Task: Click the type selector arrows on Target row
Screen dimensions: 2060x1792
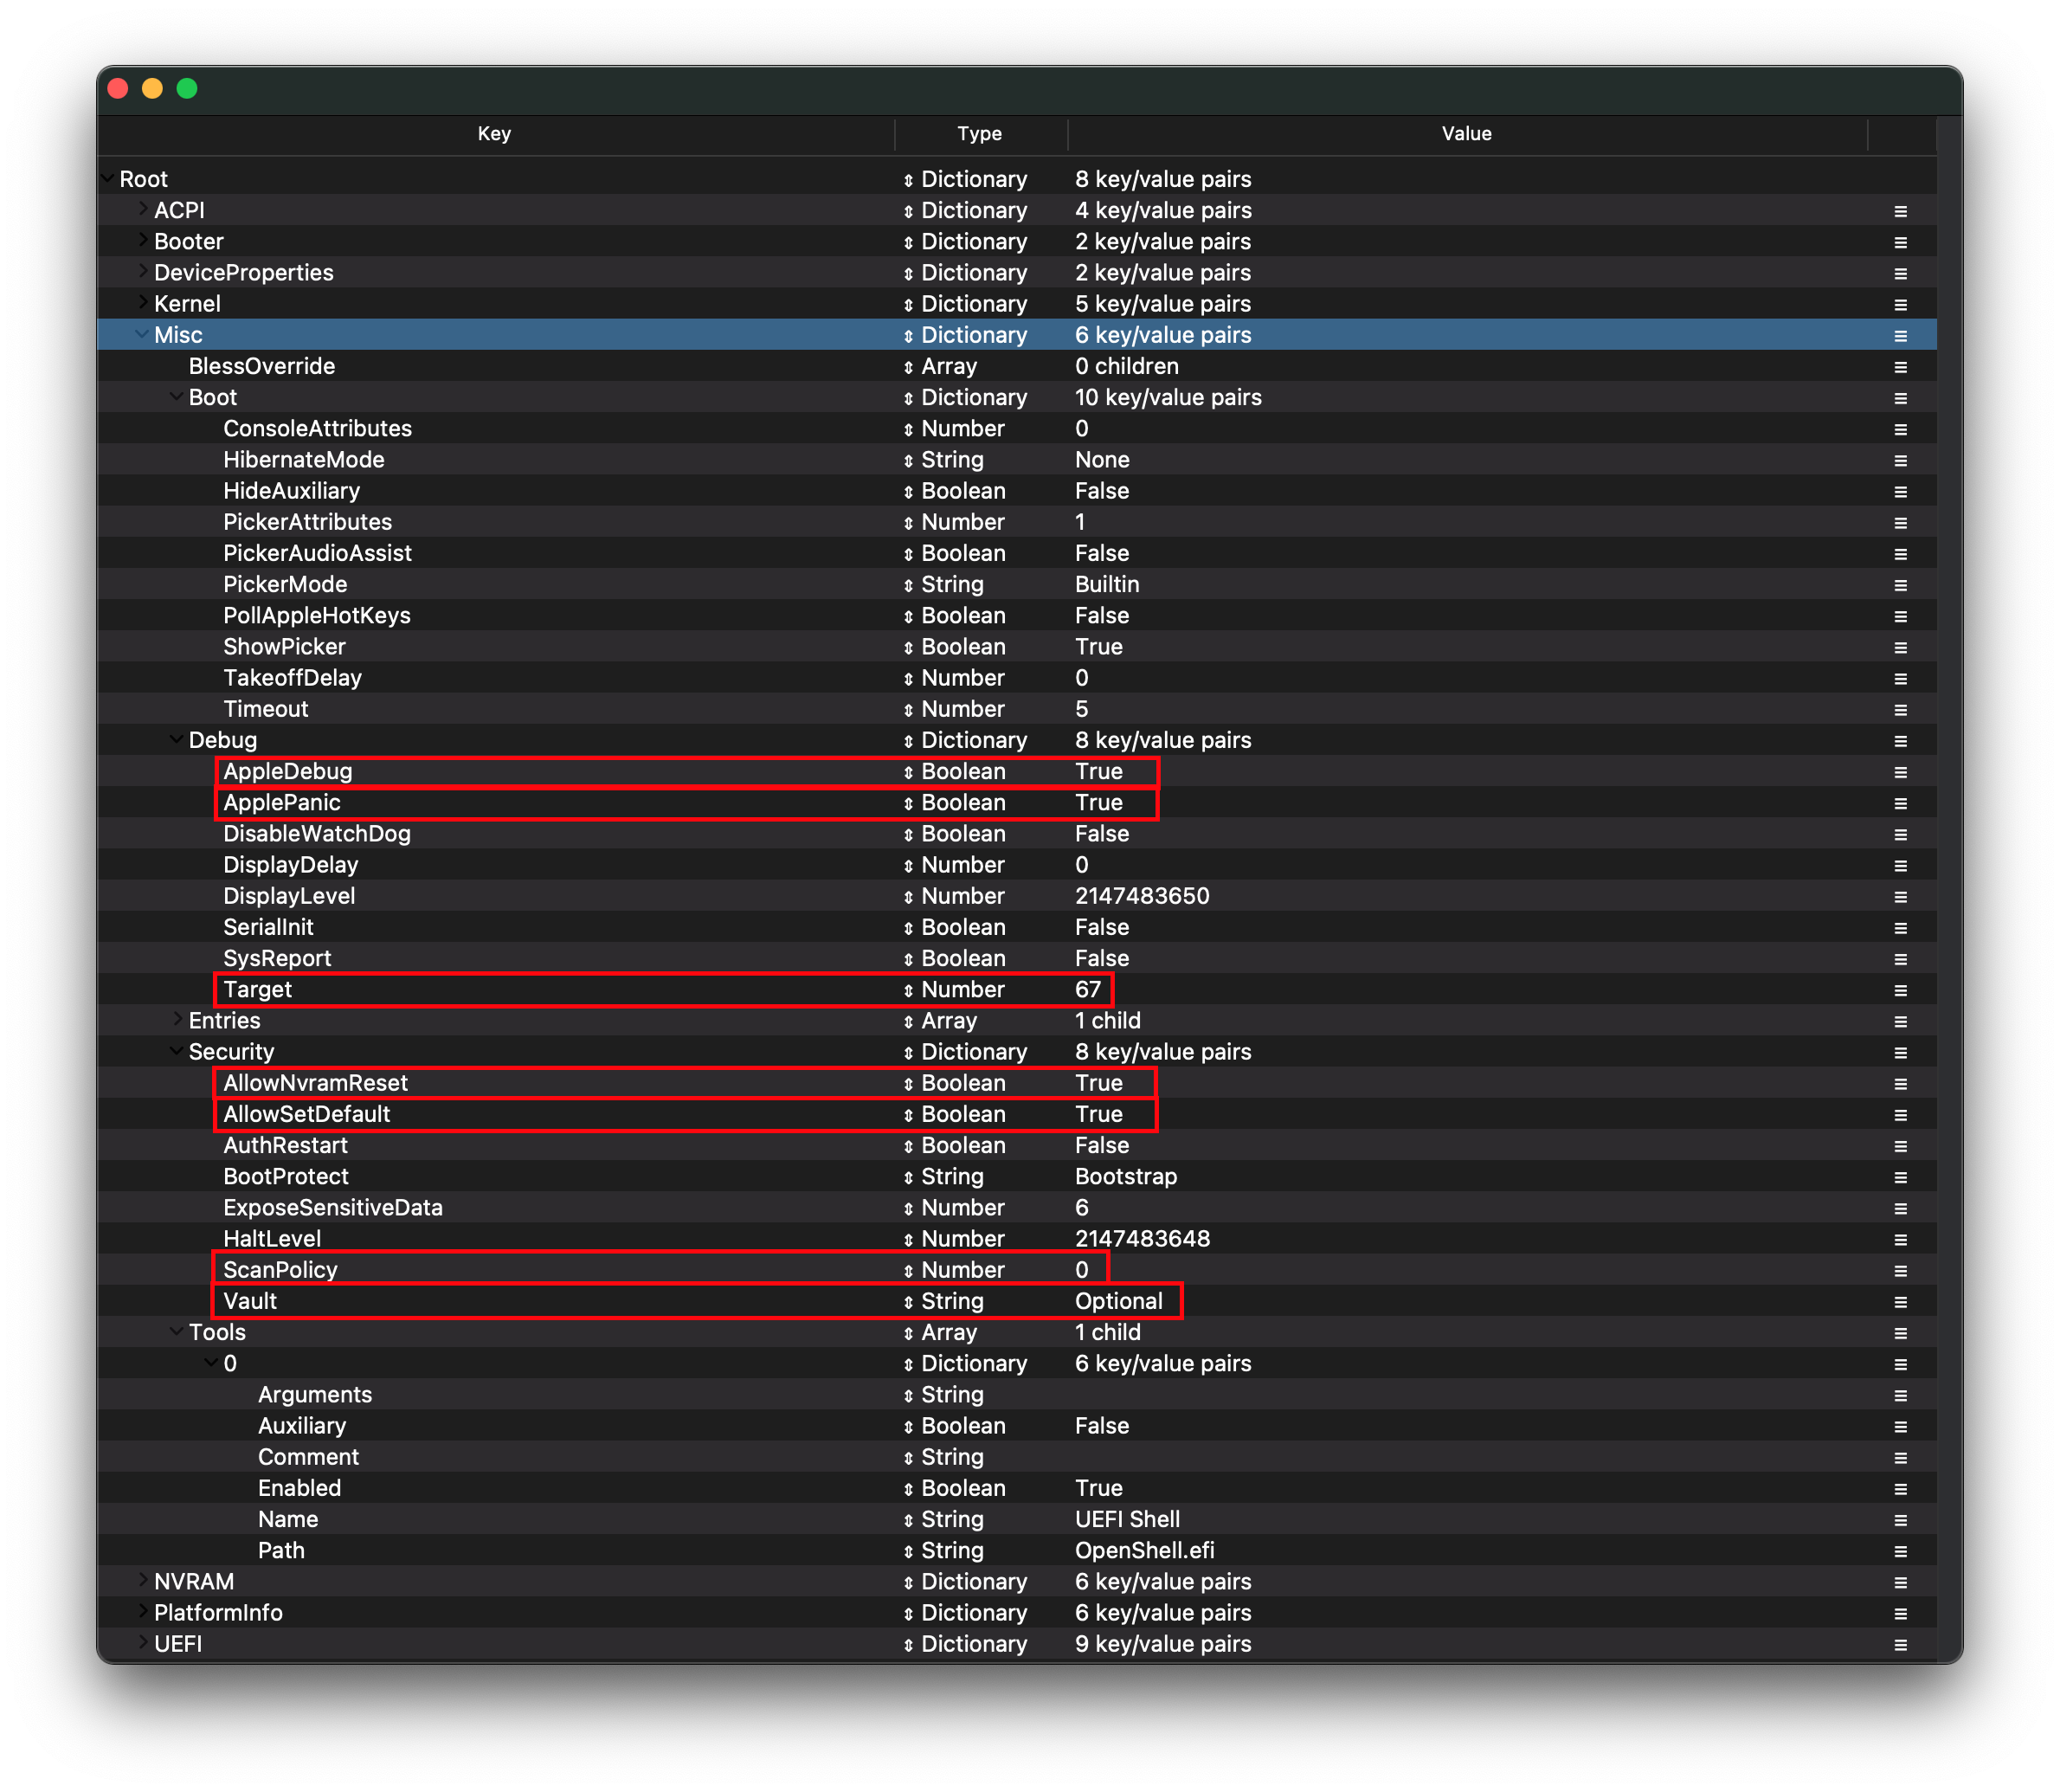Action: 908,990
